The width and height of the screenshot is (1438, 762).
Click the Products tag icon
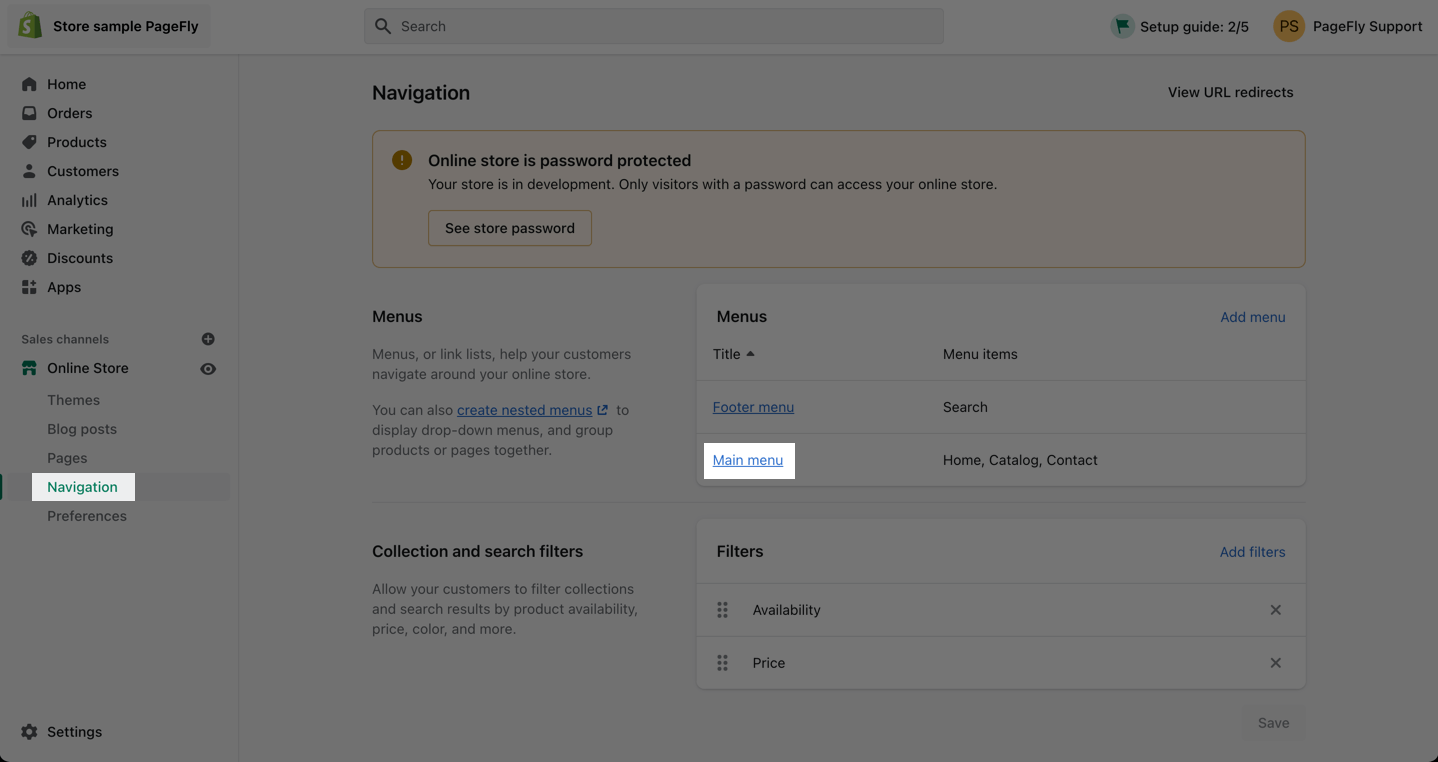pyautogui.click(x=29, y=142)
